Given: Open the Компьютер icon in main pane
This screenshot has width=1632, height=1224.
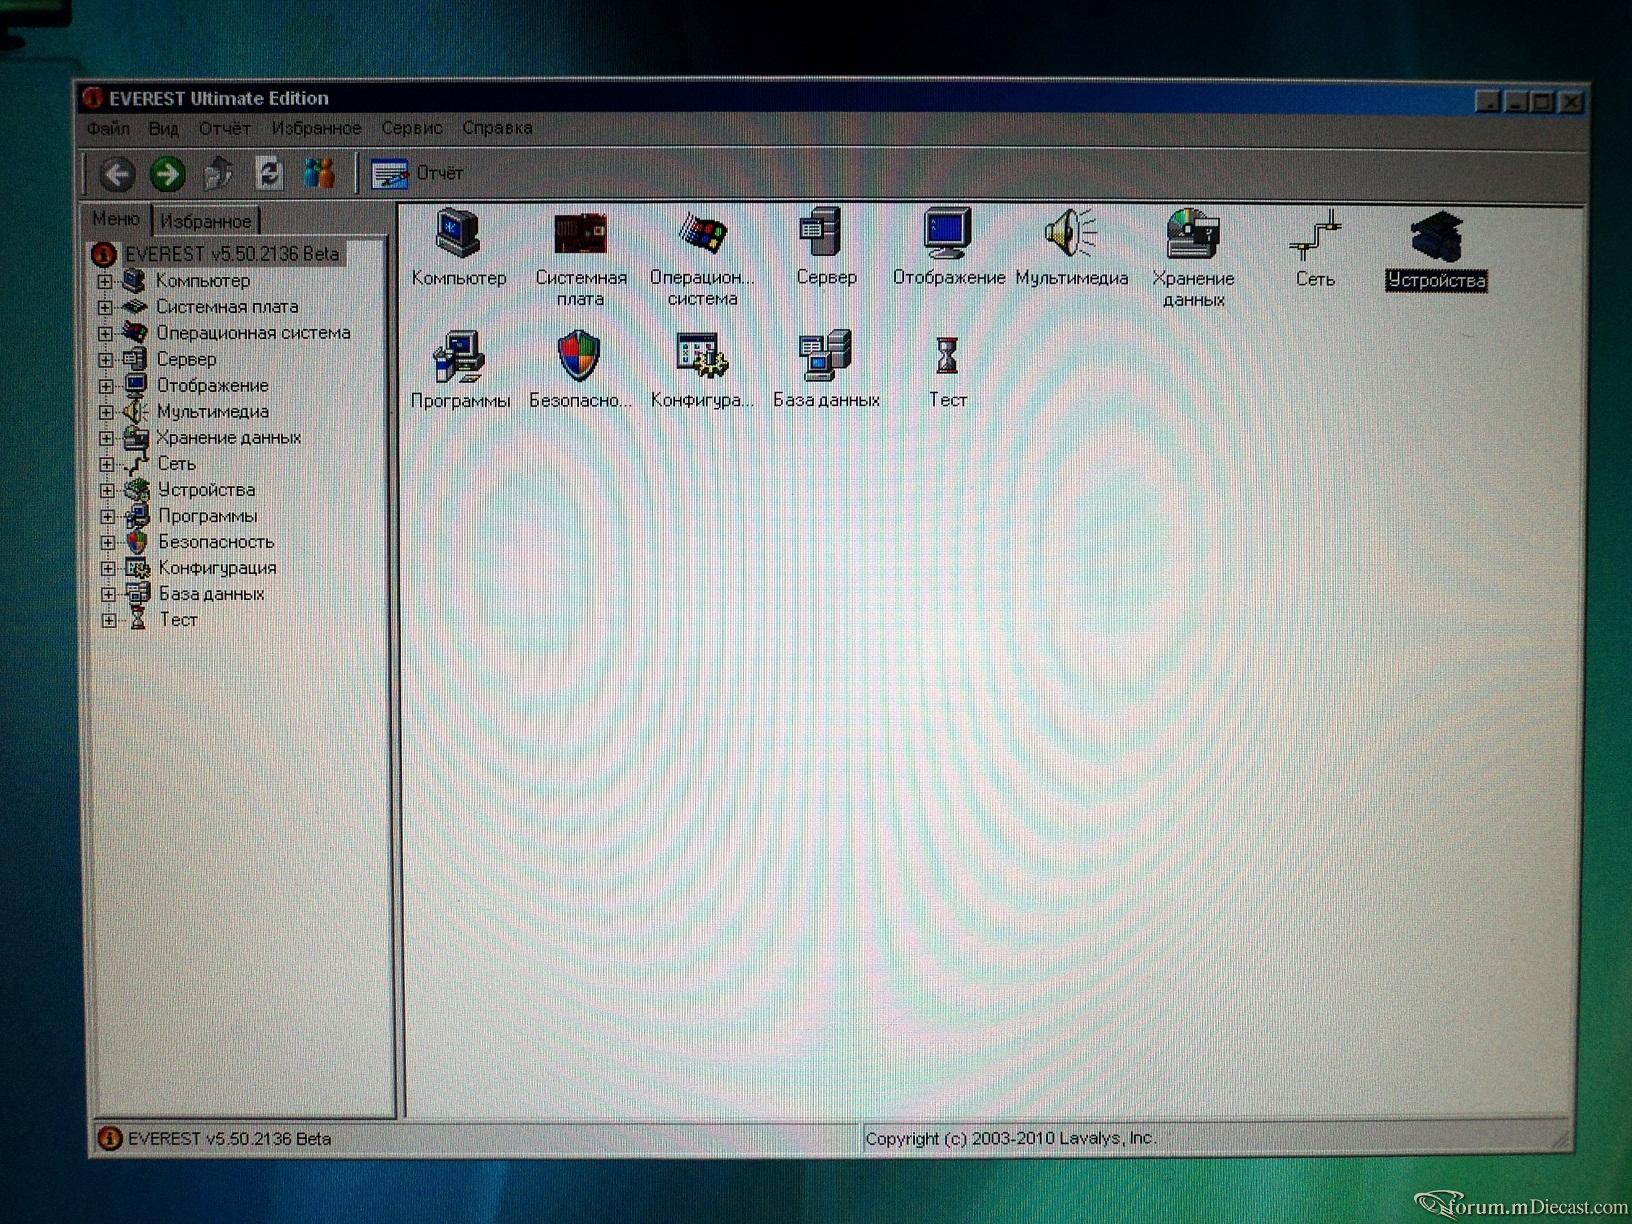Looking at the screenshot, I should click(x=459, y=248).
